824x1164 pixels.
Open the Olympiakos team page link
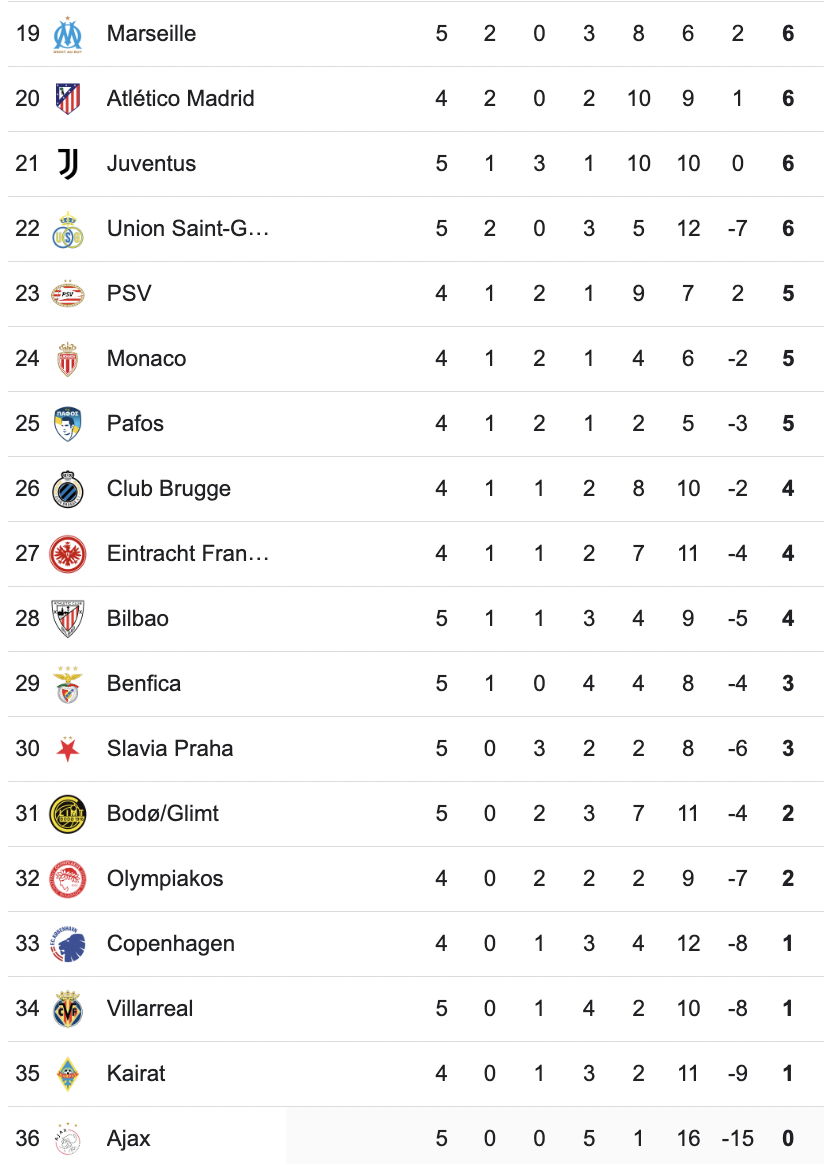click(165, 879)
